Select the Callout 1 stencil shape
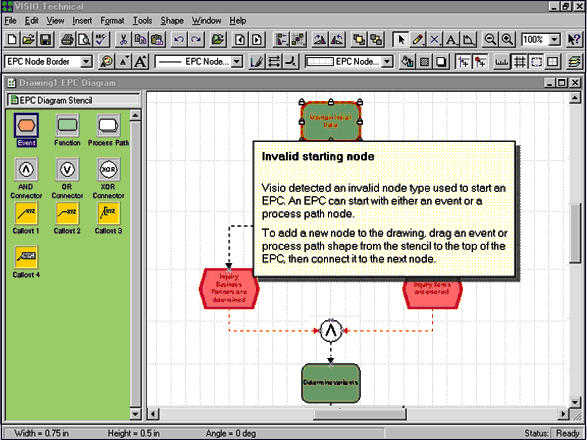The image size is (587, 440). tap(26, 218)
